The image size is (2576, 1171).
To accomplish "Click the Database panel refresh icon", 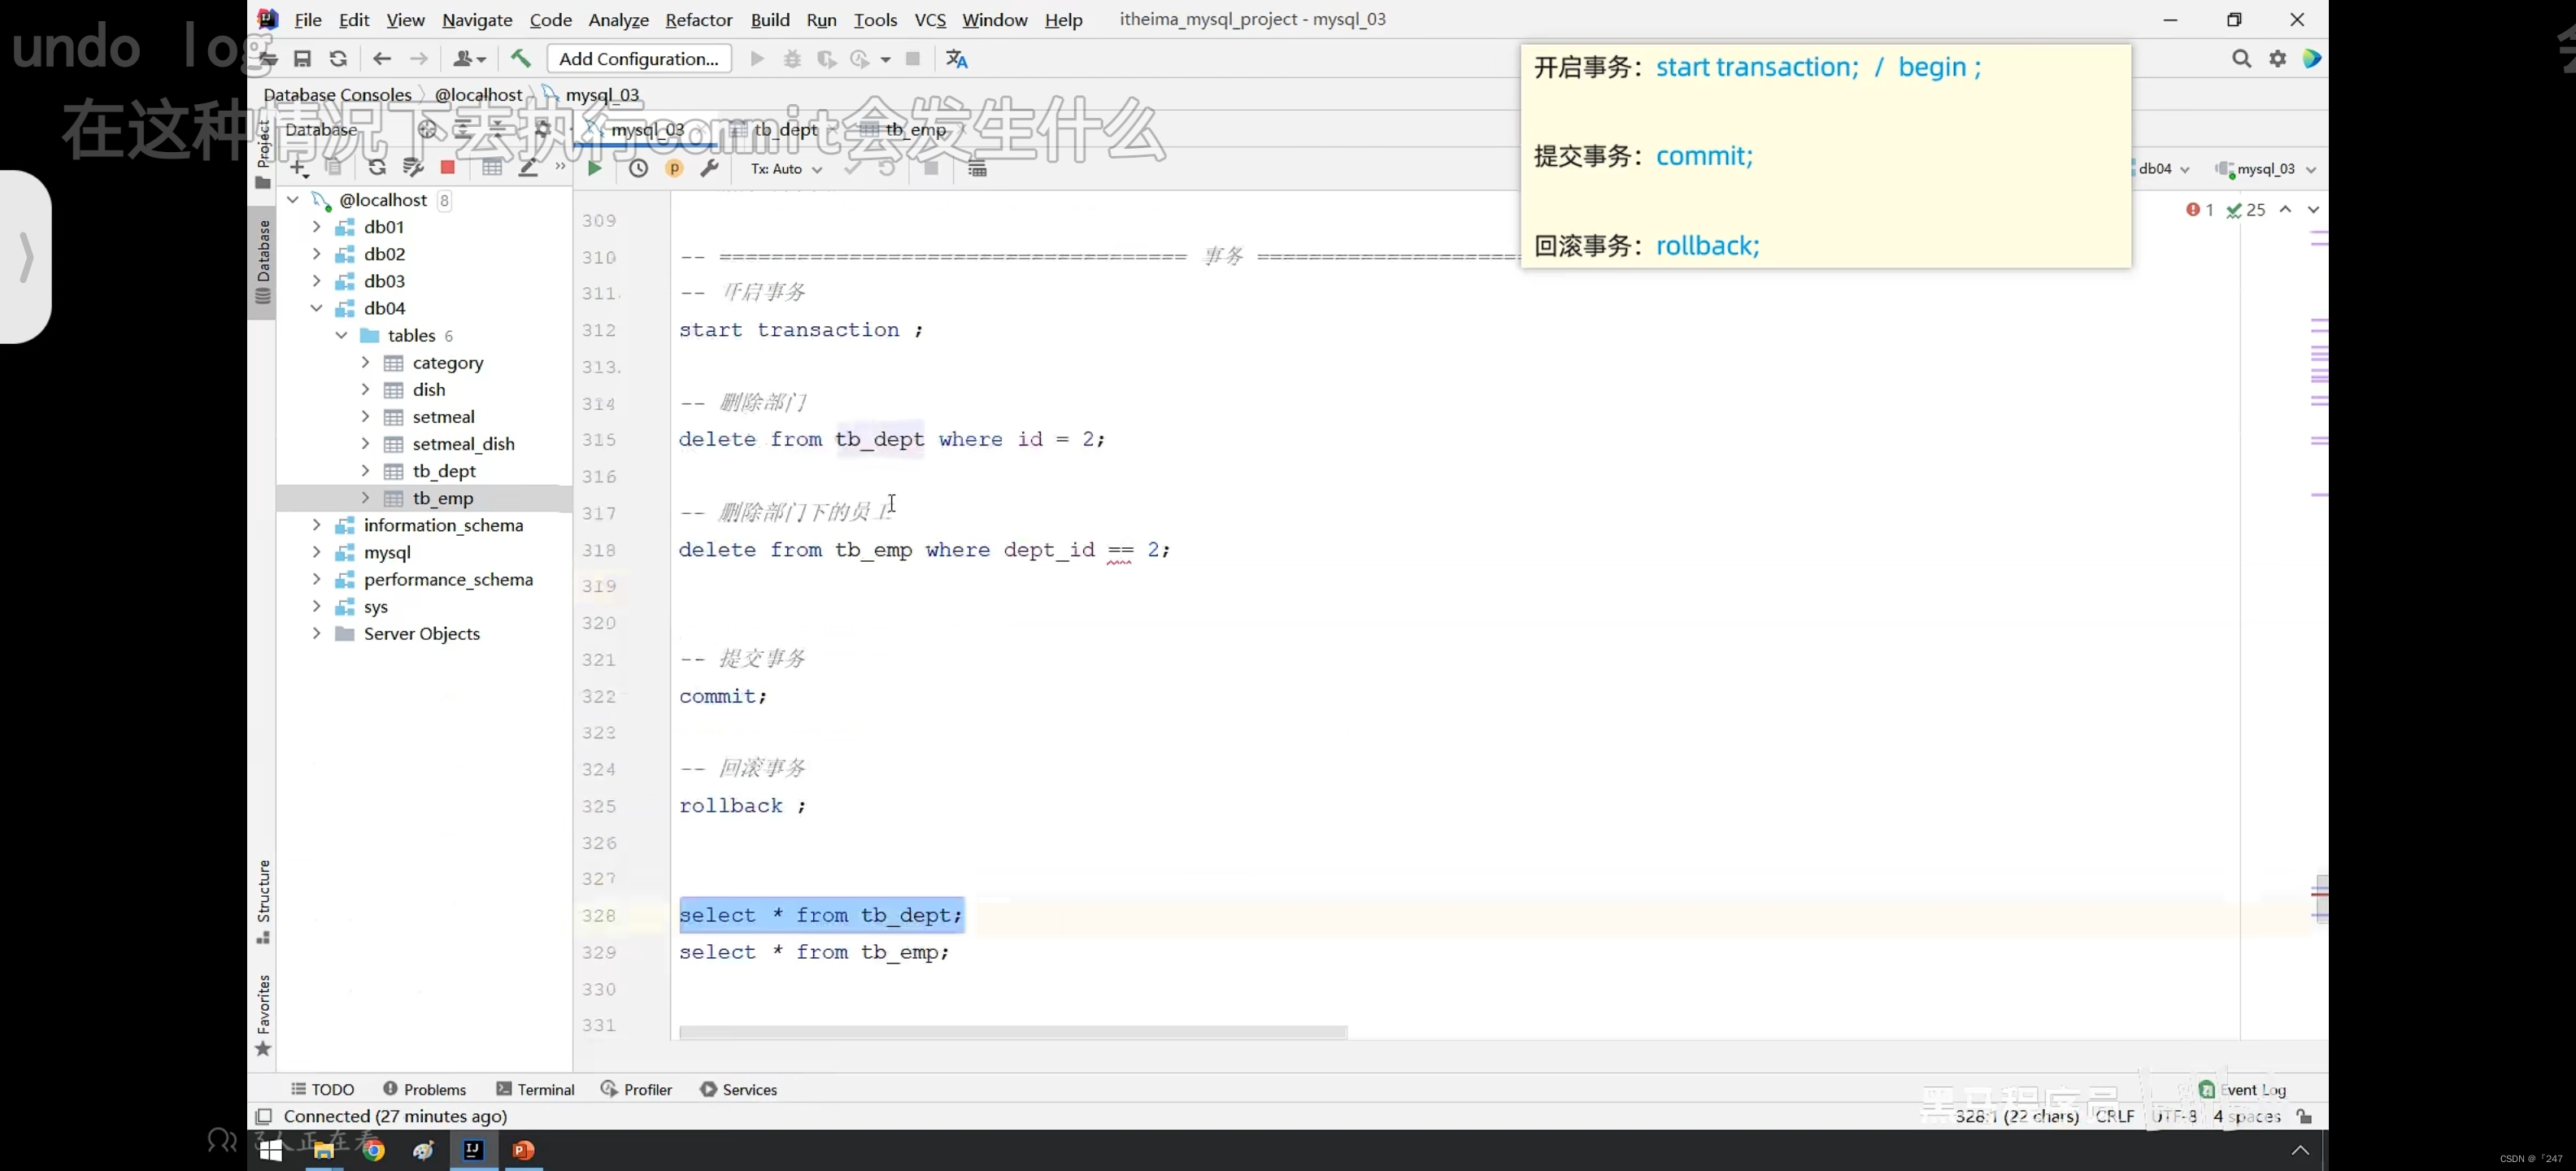I will tap(376, 168).
